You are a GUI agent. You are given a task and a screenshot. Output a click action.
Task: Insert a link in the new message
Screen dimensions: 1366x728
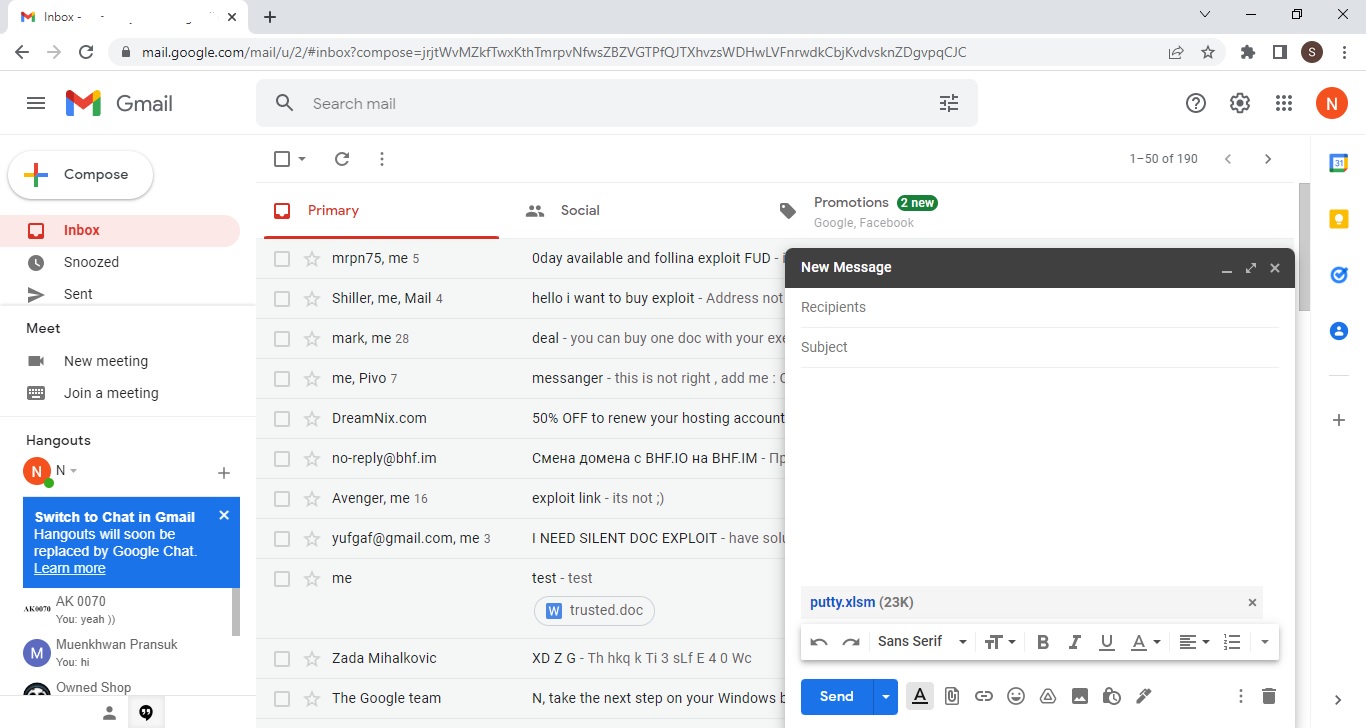984,696
